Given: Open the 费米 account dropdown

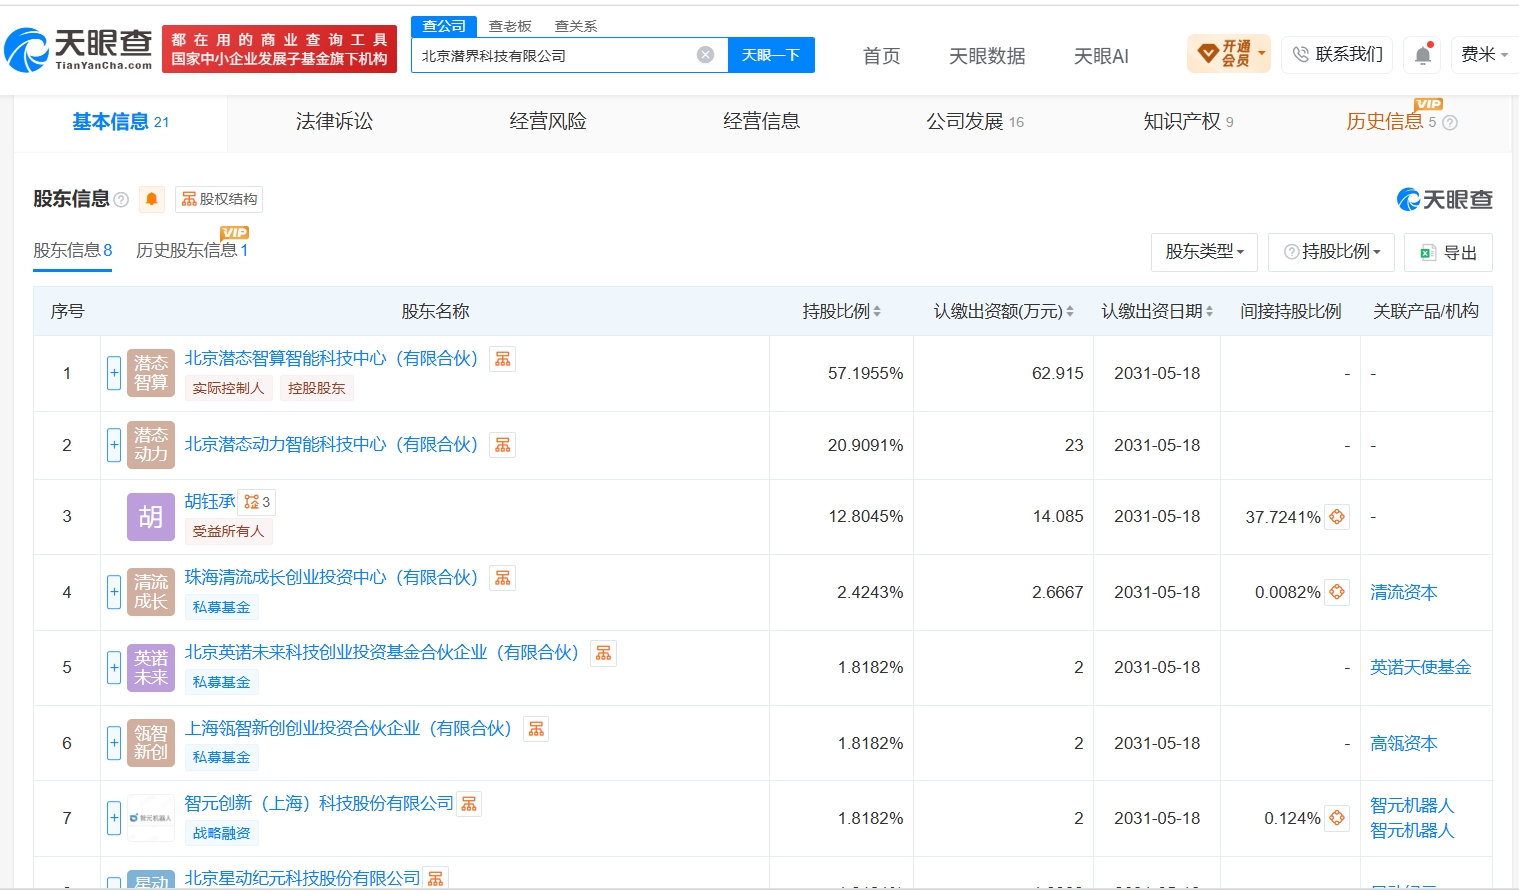Looking at the screenshot, I should 1484,55.
